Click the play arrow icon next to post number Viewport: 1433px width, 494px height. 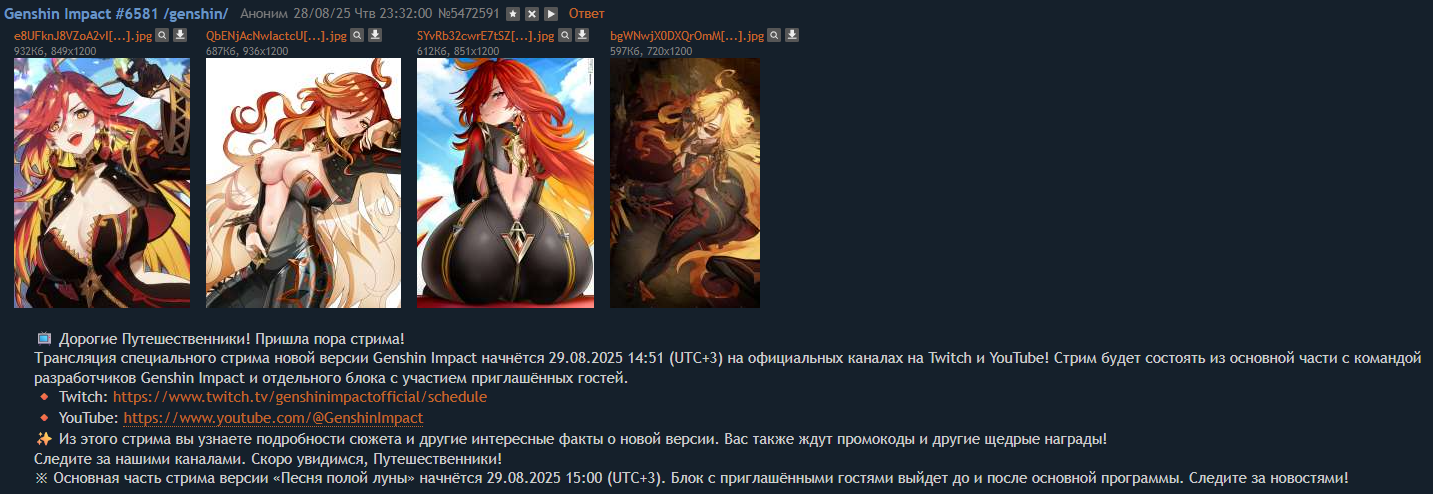[551, 13]
